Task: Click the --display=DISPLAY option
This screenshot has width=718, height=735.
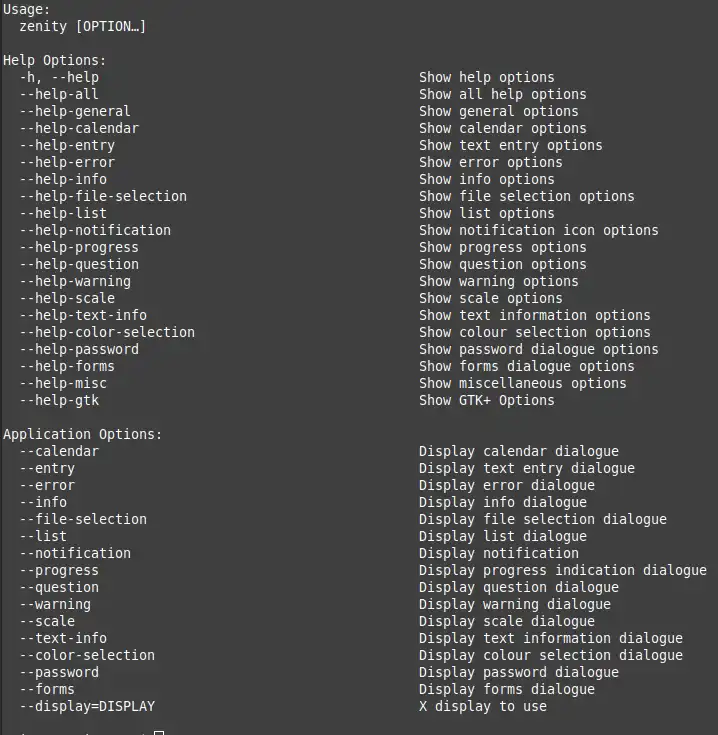Action: 87,706
